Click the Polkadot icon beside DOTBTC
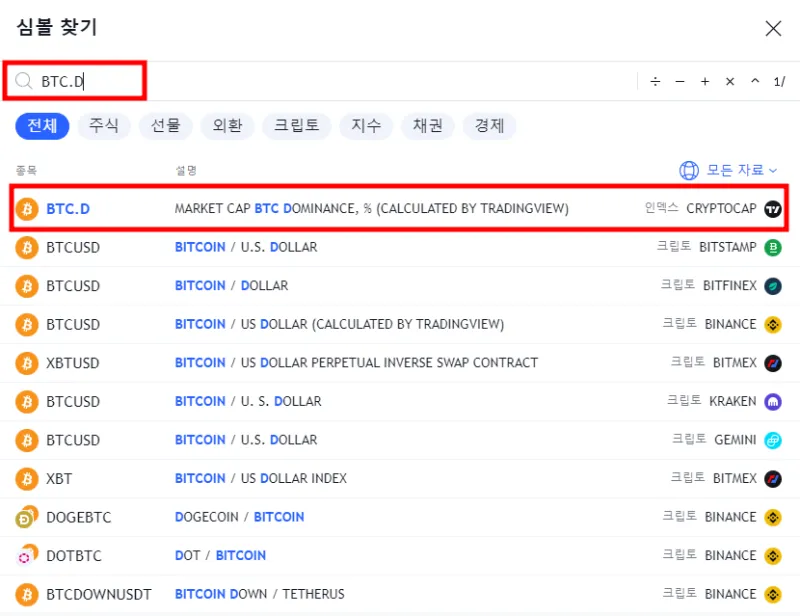 [27, 556]
